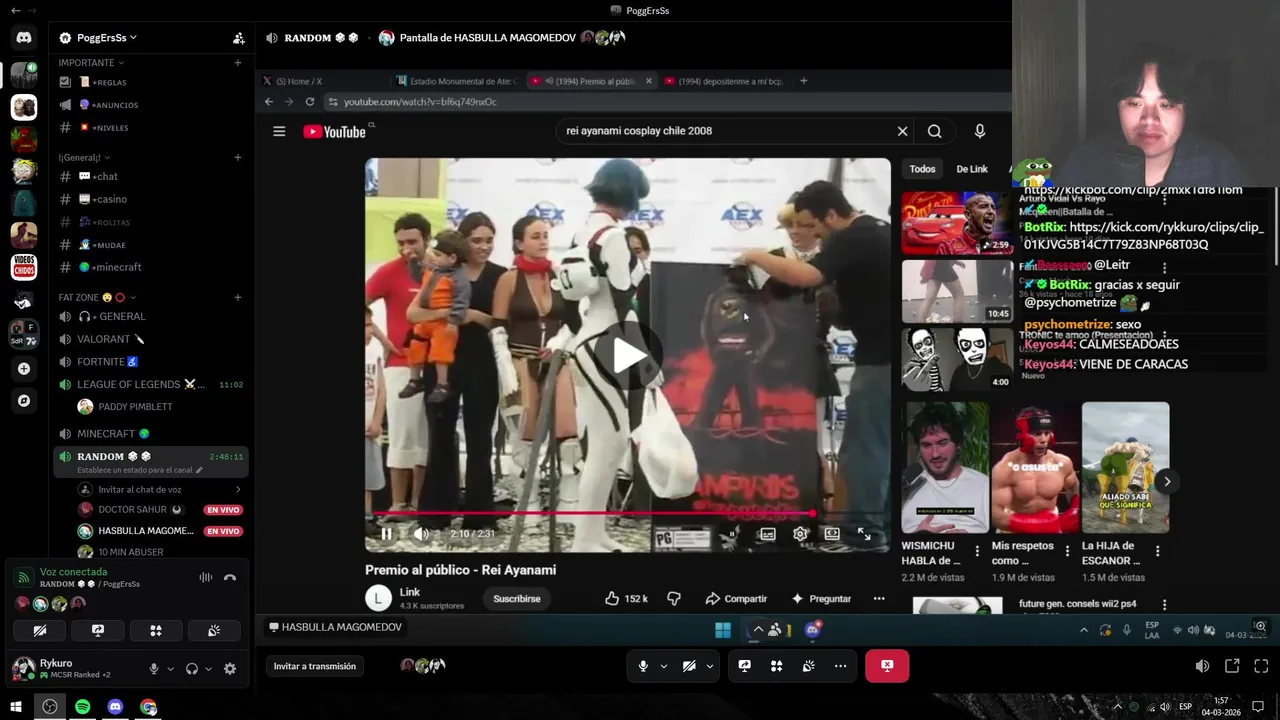This screenshot has height=720, width=1280.
Task: Click the add a server plus icon
Action: (x=24, y=368)
